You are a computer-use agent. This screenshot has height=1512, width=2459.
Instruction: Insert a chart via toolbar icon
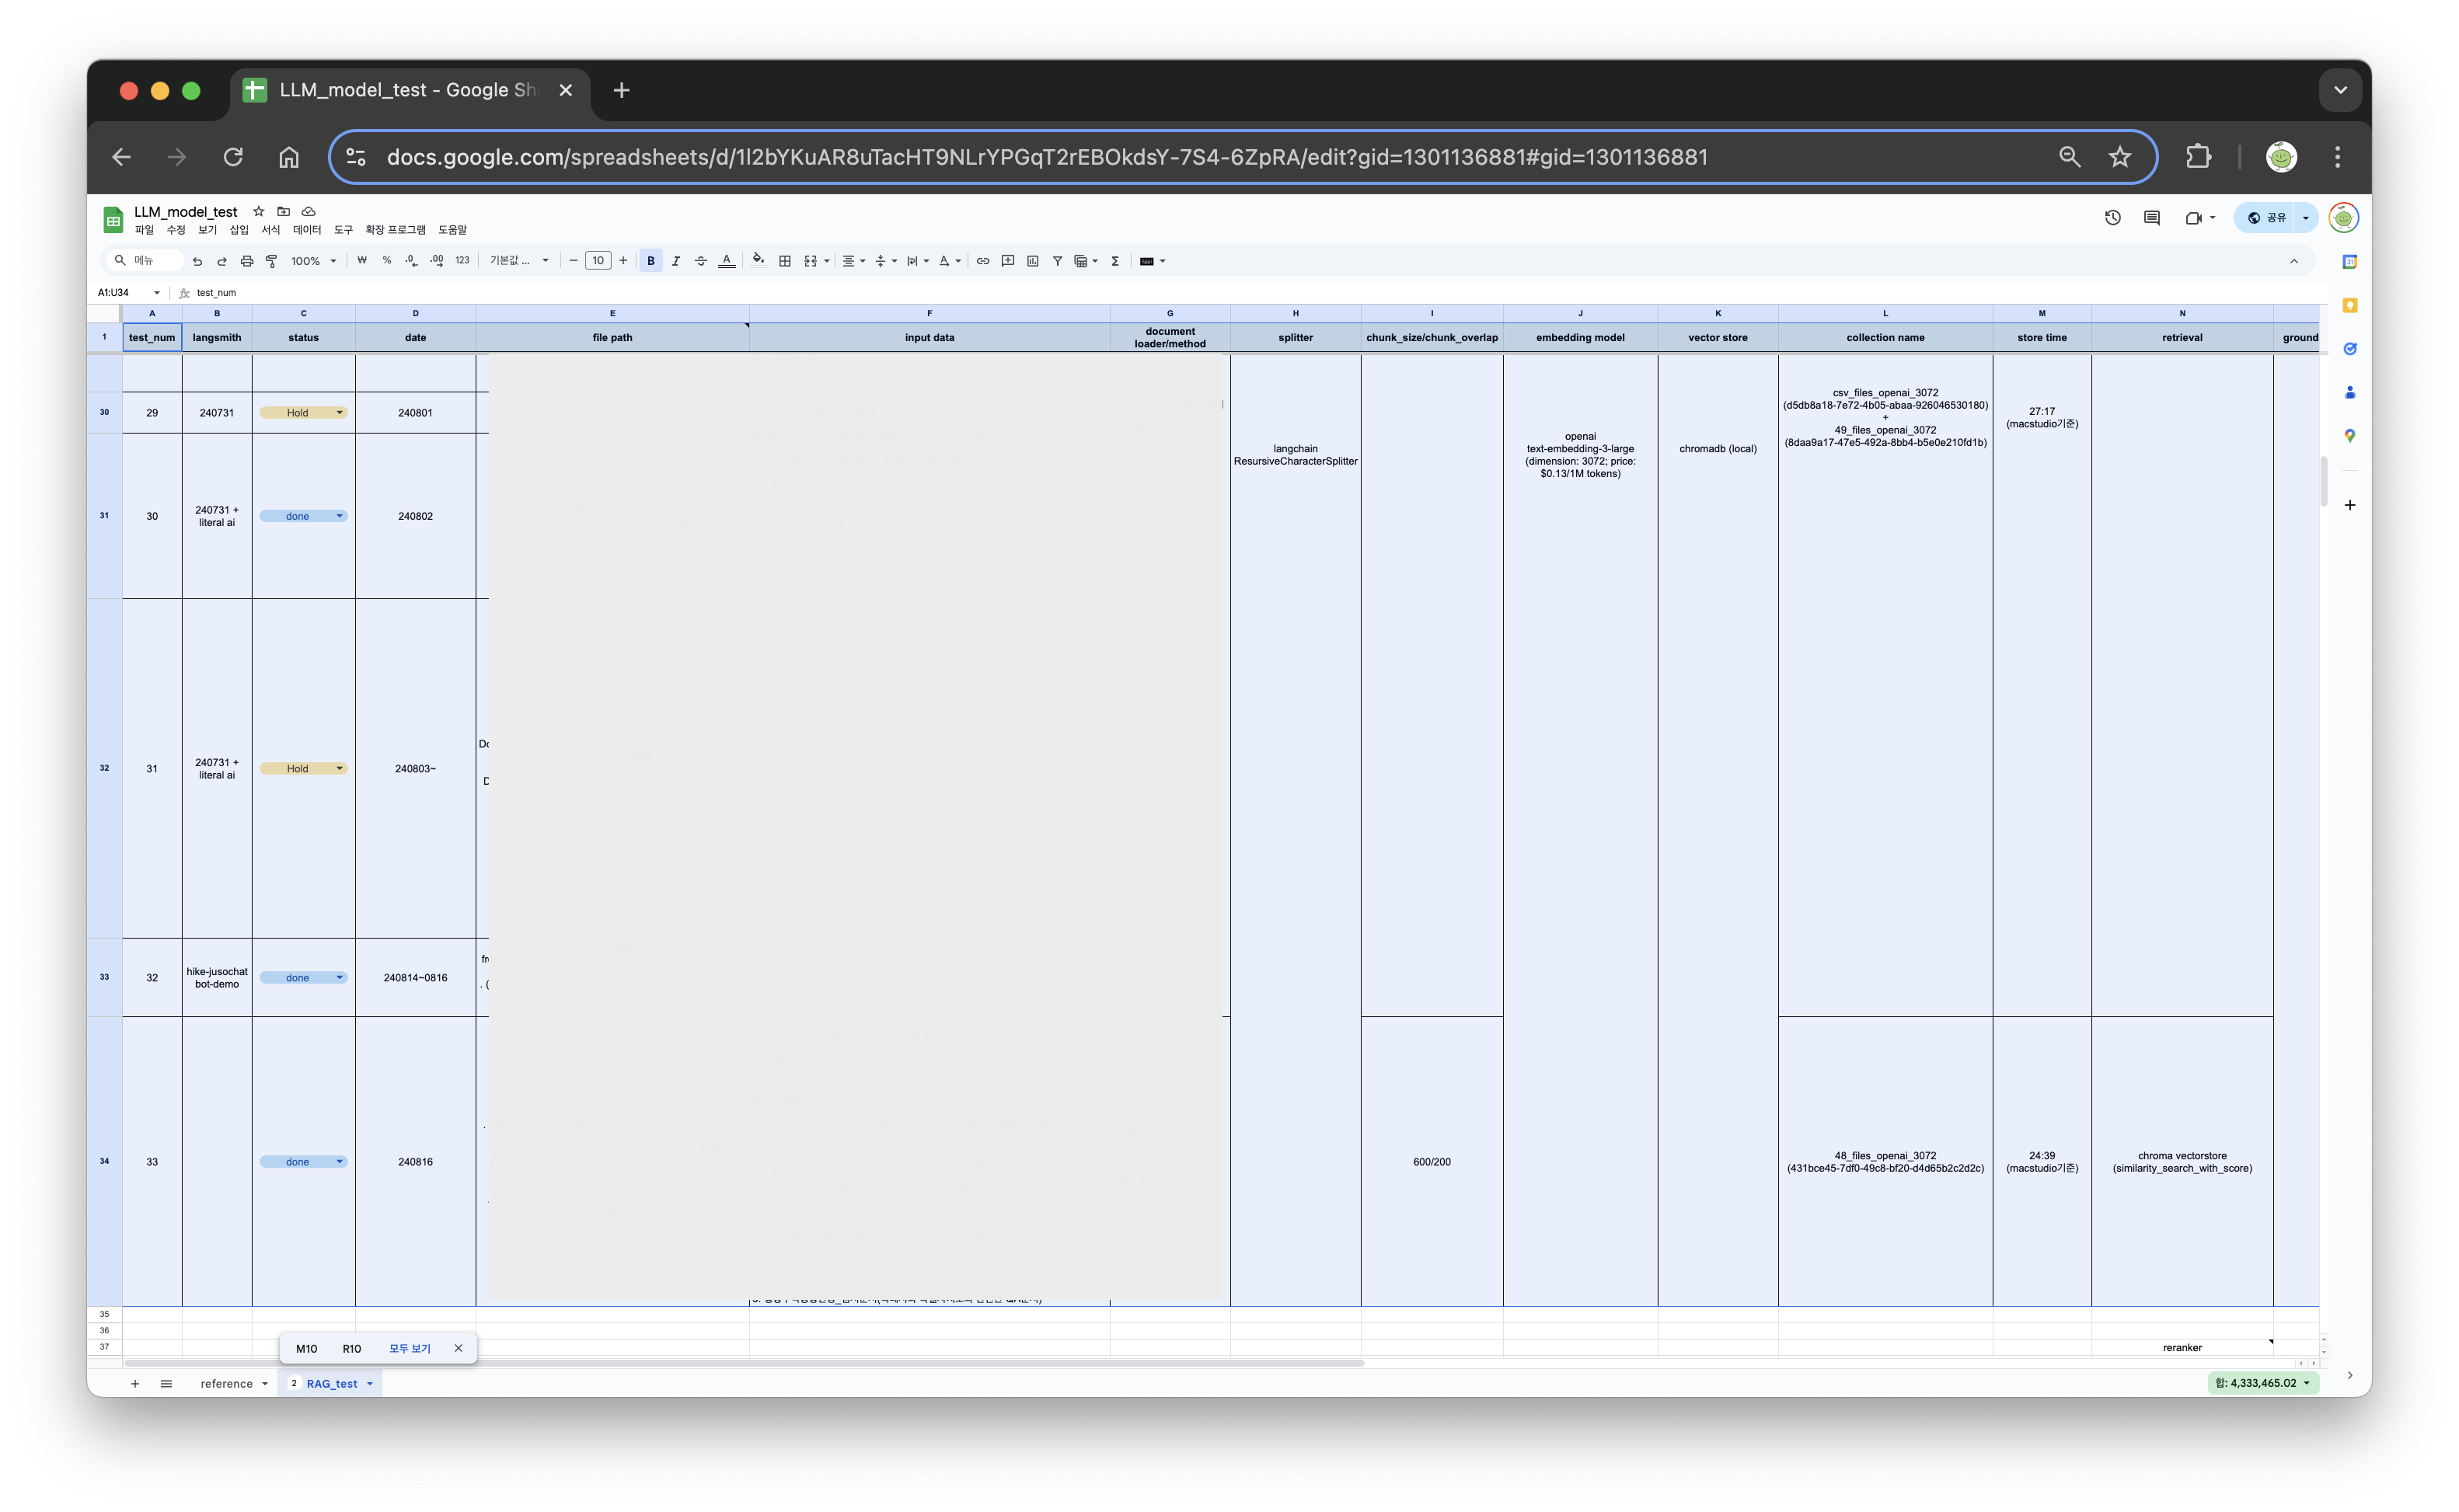coord(1033,261)
